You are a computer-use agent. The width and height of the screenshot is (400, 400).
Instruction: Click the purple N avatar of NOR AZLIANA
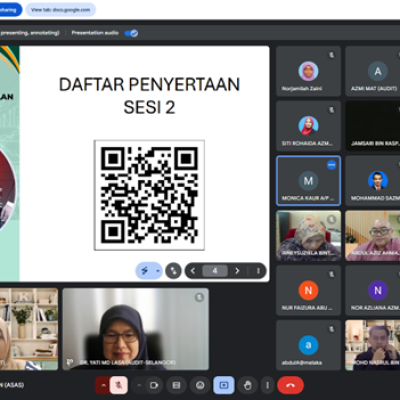click(378, 290)
